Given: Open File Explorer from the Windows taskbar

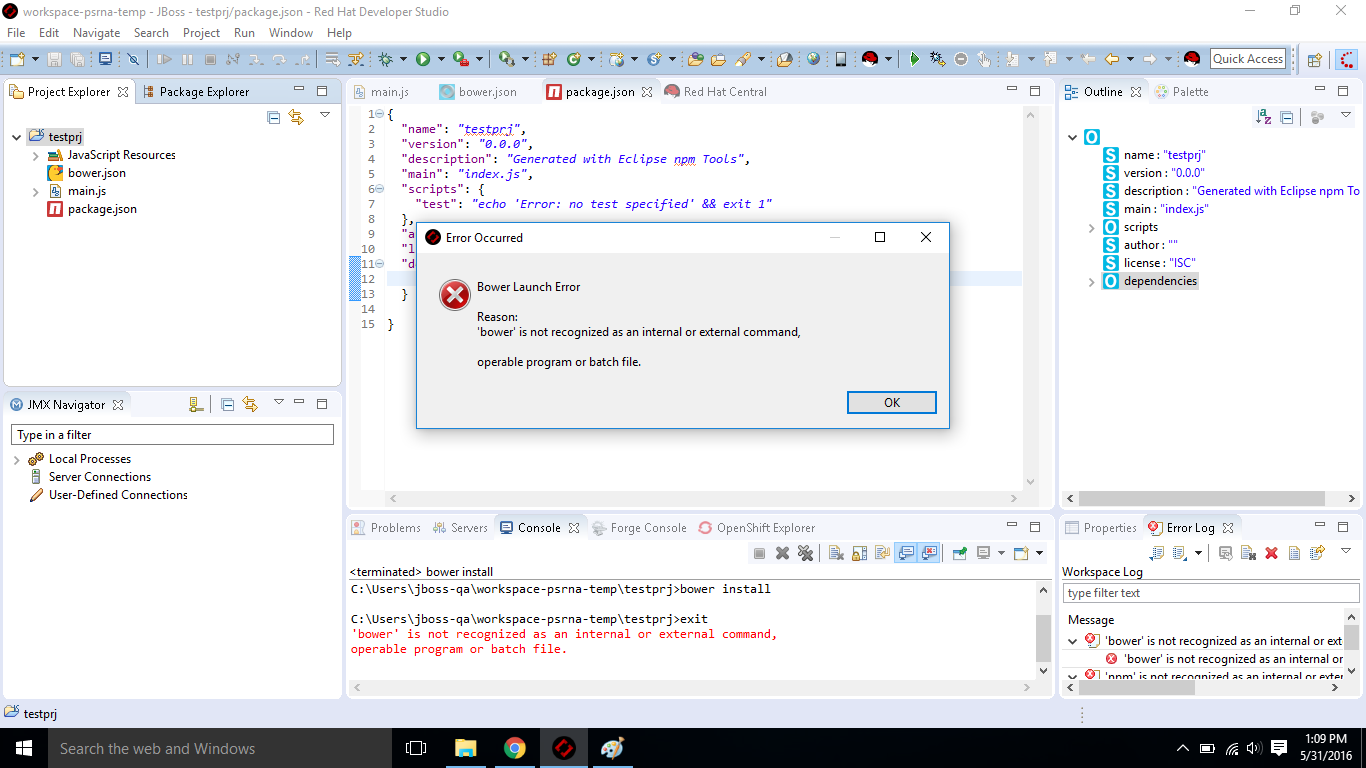Looking at the screenshot, I should [x=466, y=748].
